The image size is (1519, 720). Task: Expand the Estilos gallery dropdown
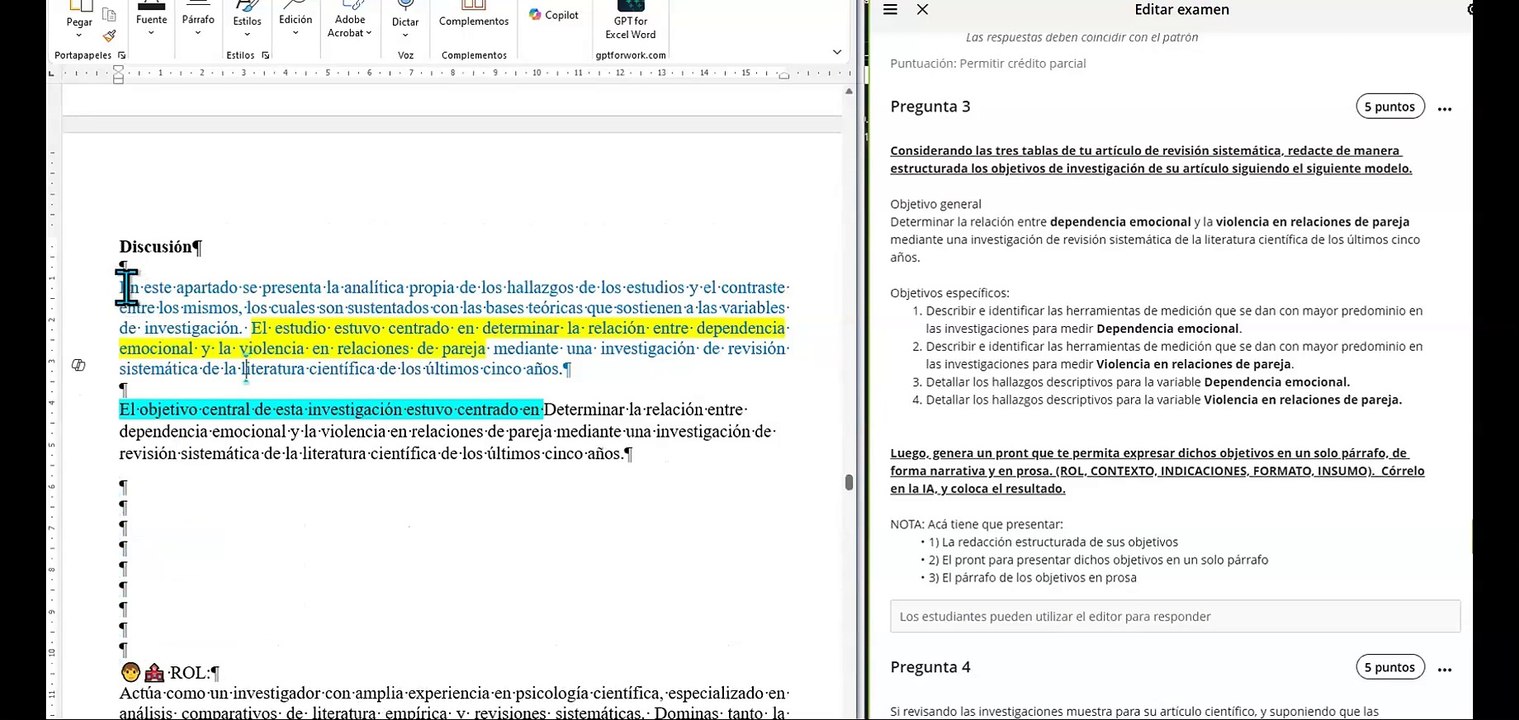click(x=247, y=34)
